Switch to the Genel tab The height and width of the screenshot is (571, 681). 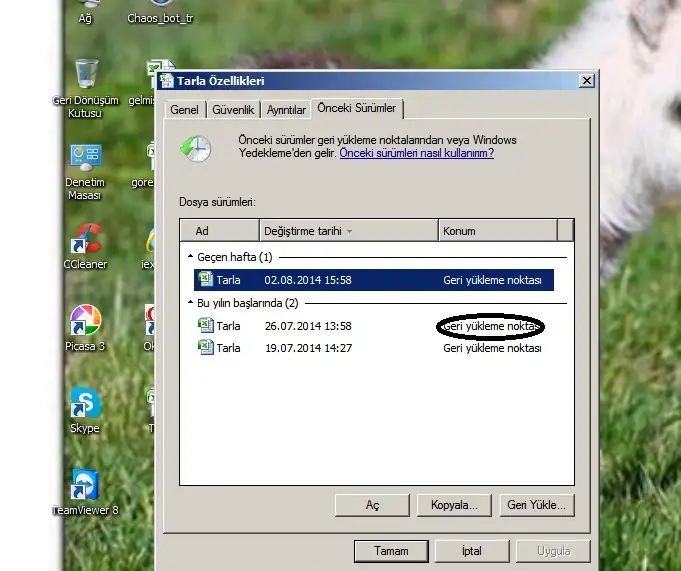185,110
